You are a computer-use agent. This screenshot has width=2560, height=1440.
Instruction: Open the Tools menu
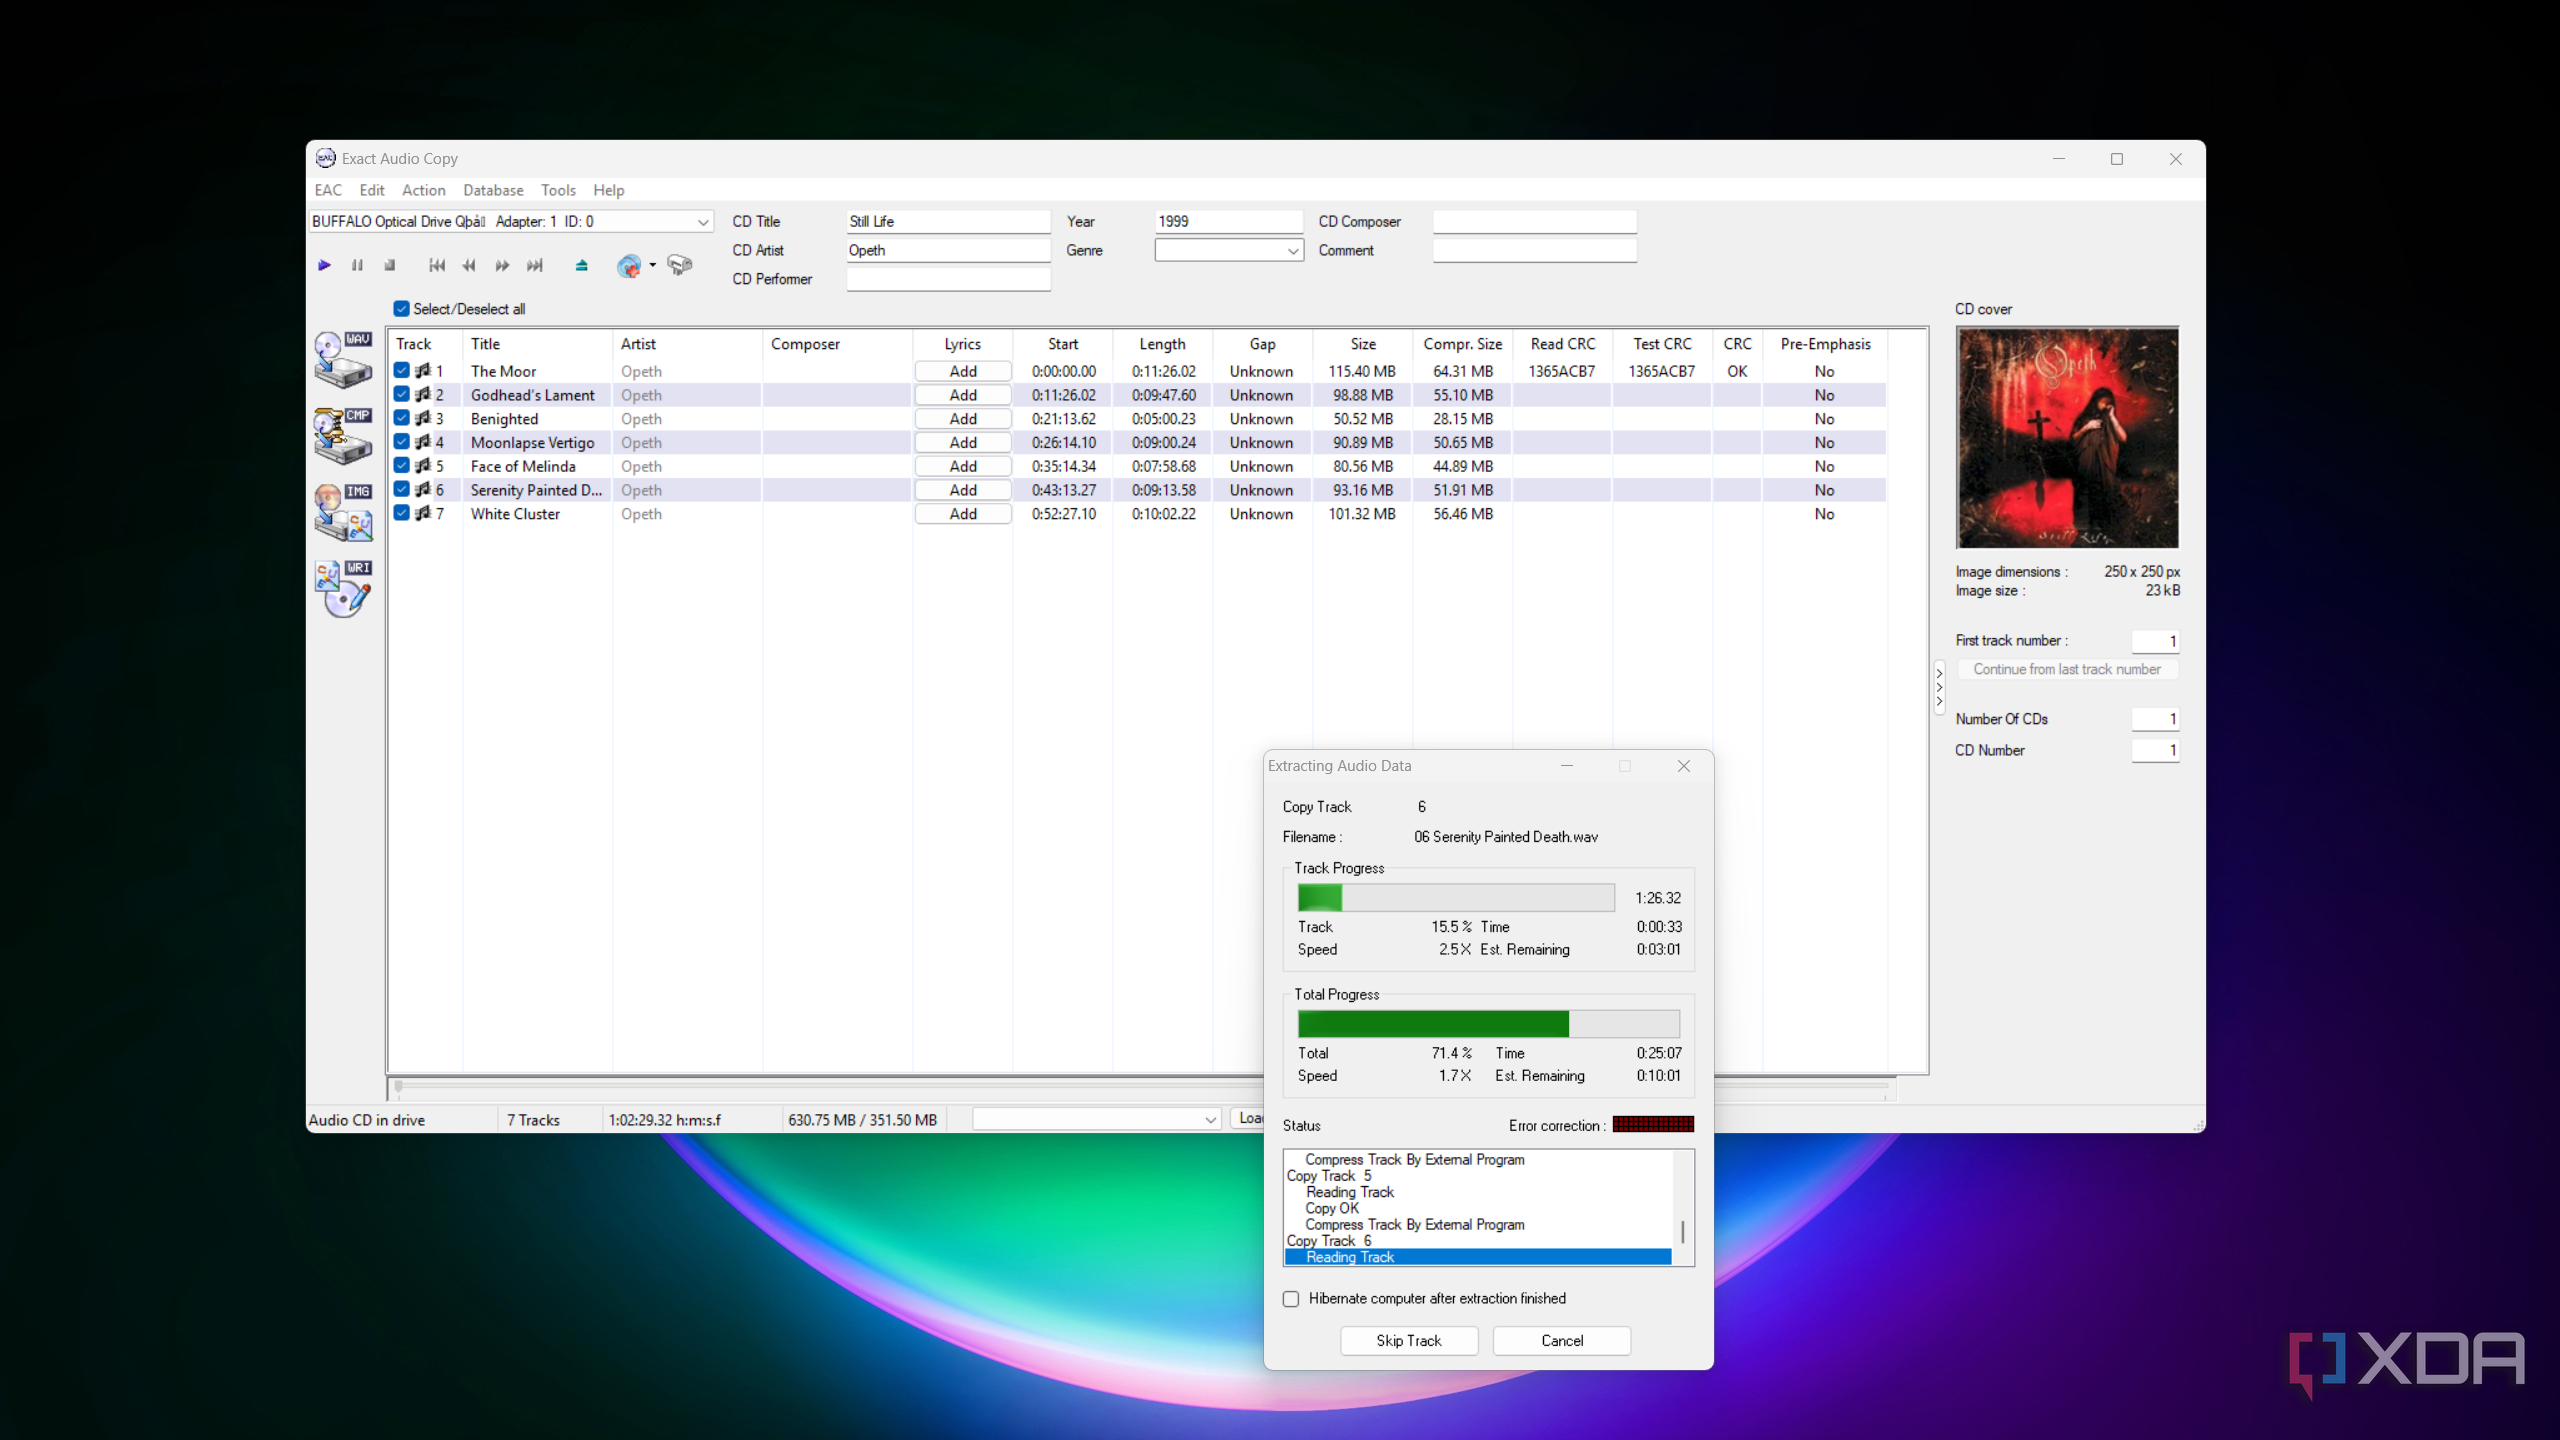(558, 190)
